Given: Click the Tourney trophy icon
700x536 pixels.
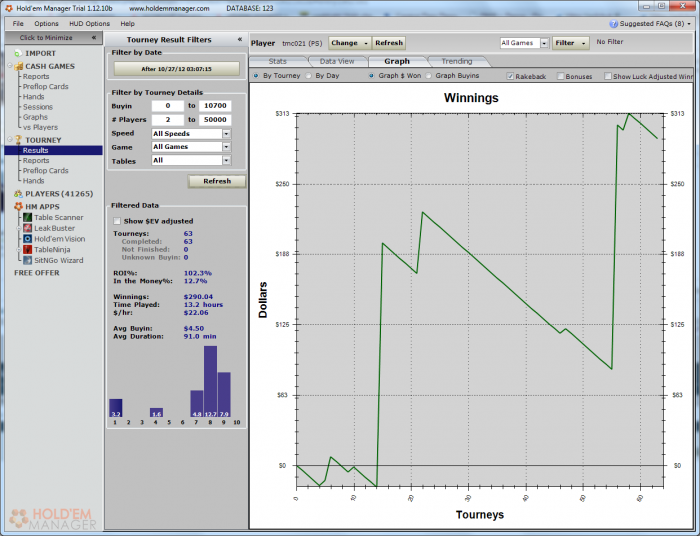Looking at the screenshot, I should (x=18, y=140).
